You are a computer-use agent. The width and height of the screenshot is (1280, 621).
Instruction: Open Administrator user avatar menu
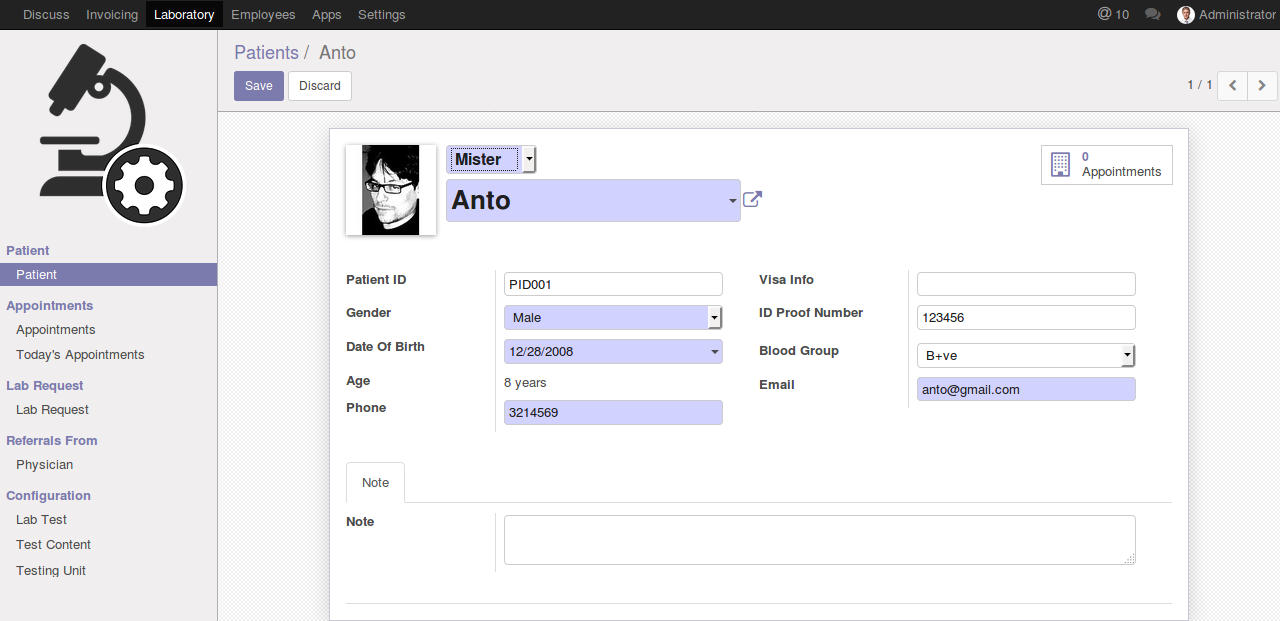pos(1186,14)
